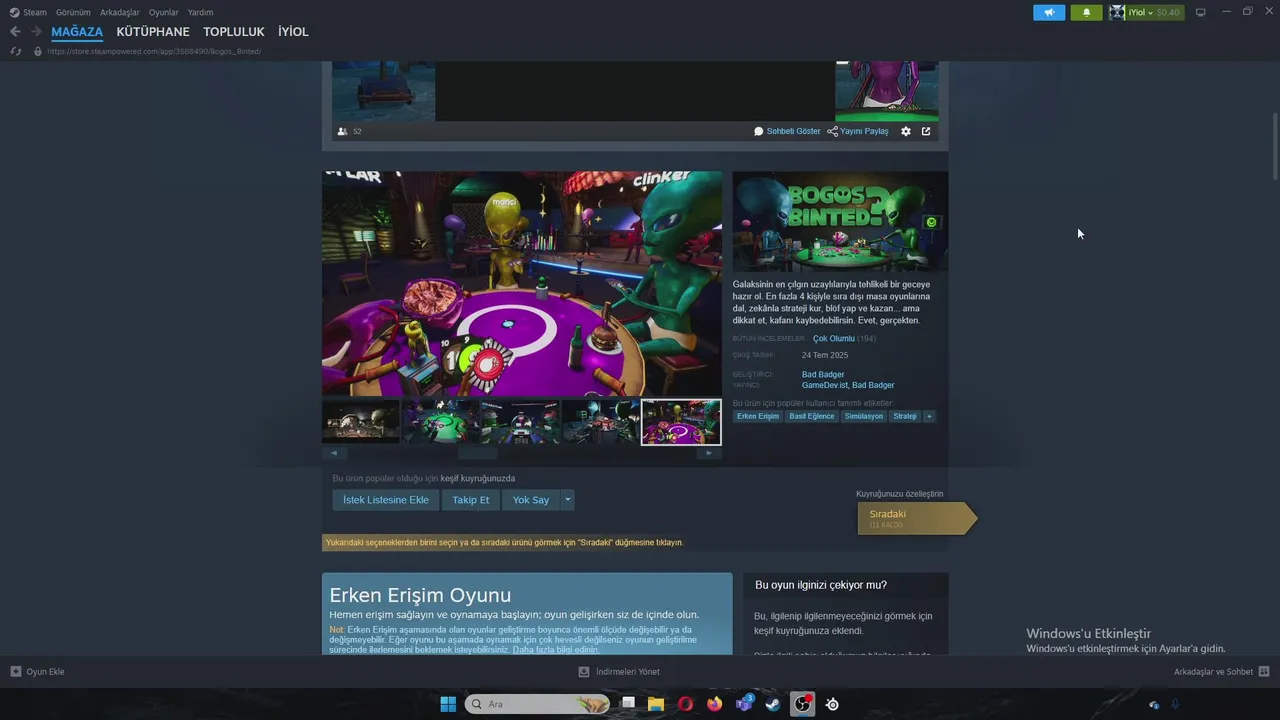Click Daha fazla bilgi edinin link

coord(556,650)
